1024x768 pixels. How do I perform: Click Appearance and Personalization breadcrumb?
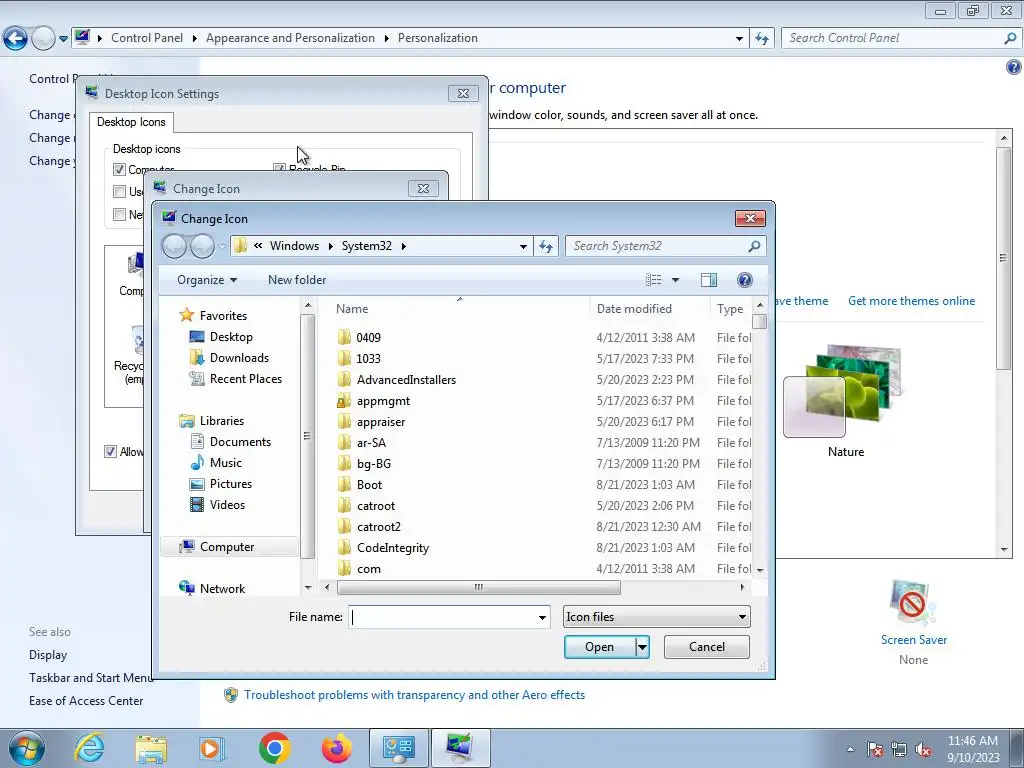point(291,38)
